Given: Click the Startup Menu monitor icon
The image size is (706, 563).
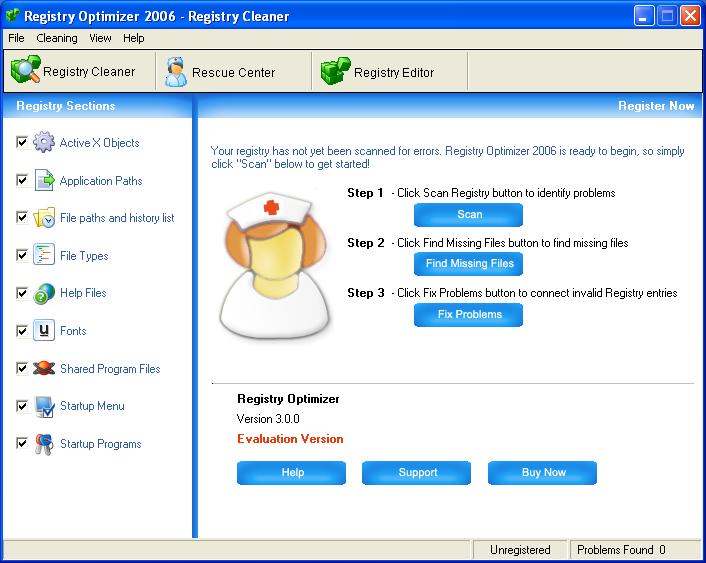Looking at the screenshot, I should 44,406.
